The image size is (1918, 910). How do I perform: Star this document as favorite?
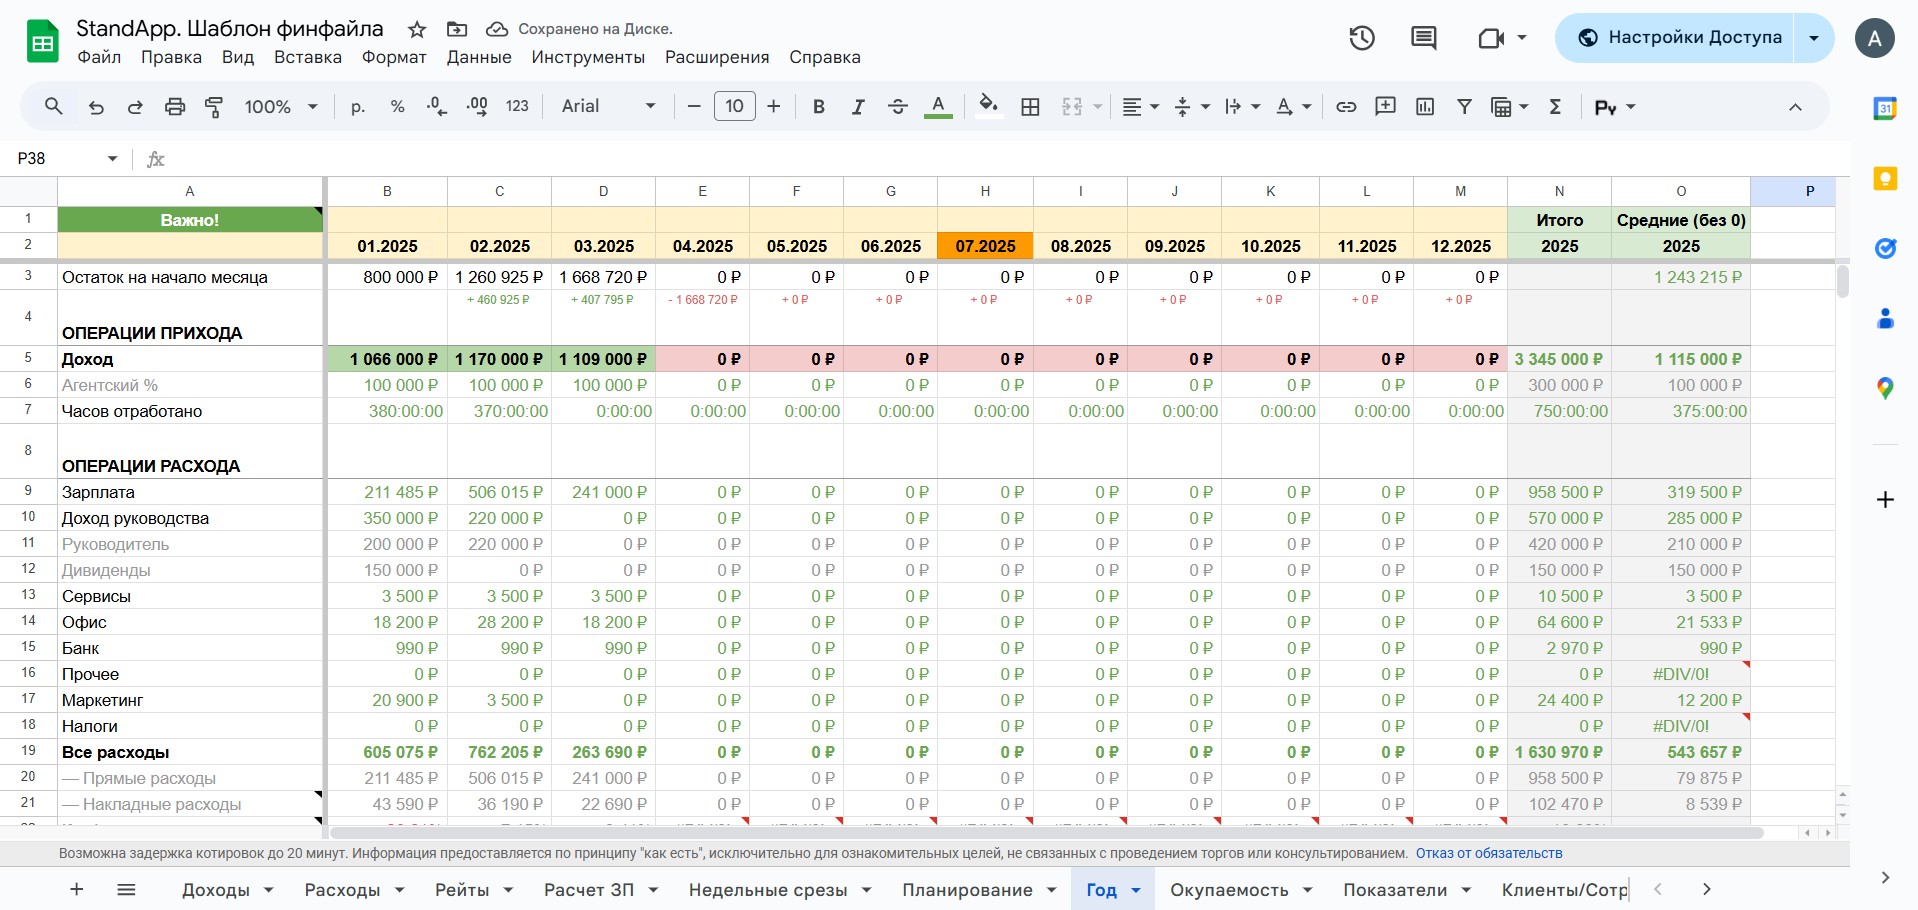coord(417,29)
